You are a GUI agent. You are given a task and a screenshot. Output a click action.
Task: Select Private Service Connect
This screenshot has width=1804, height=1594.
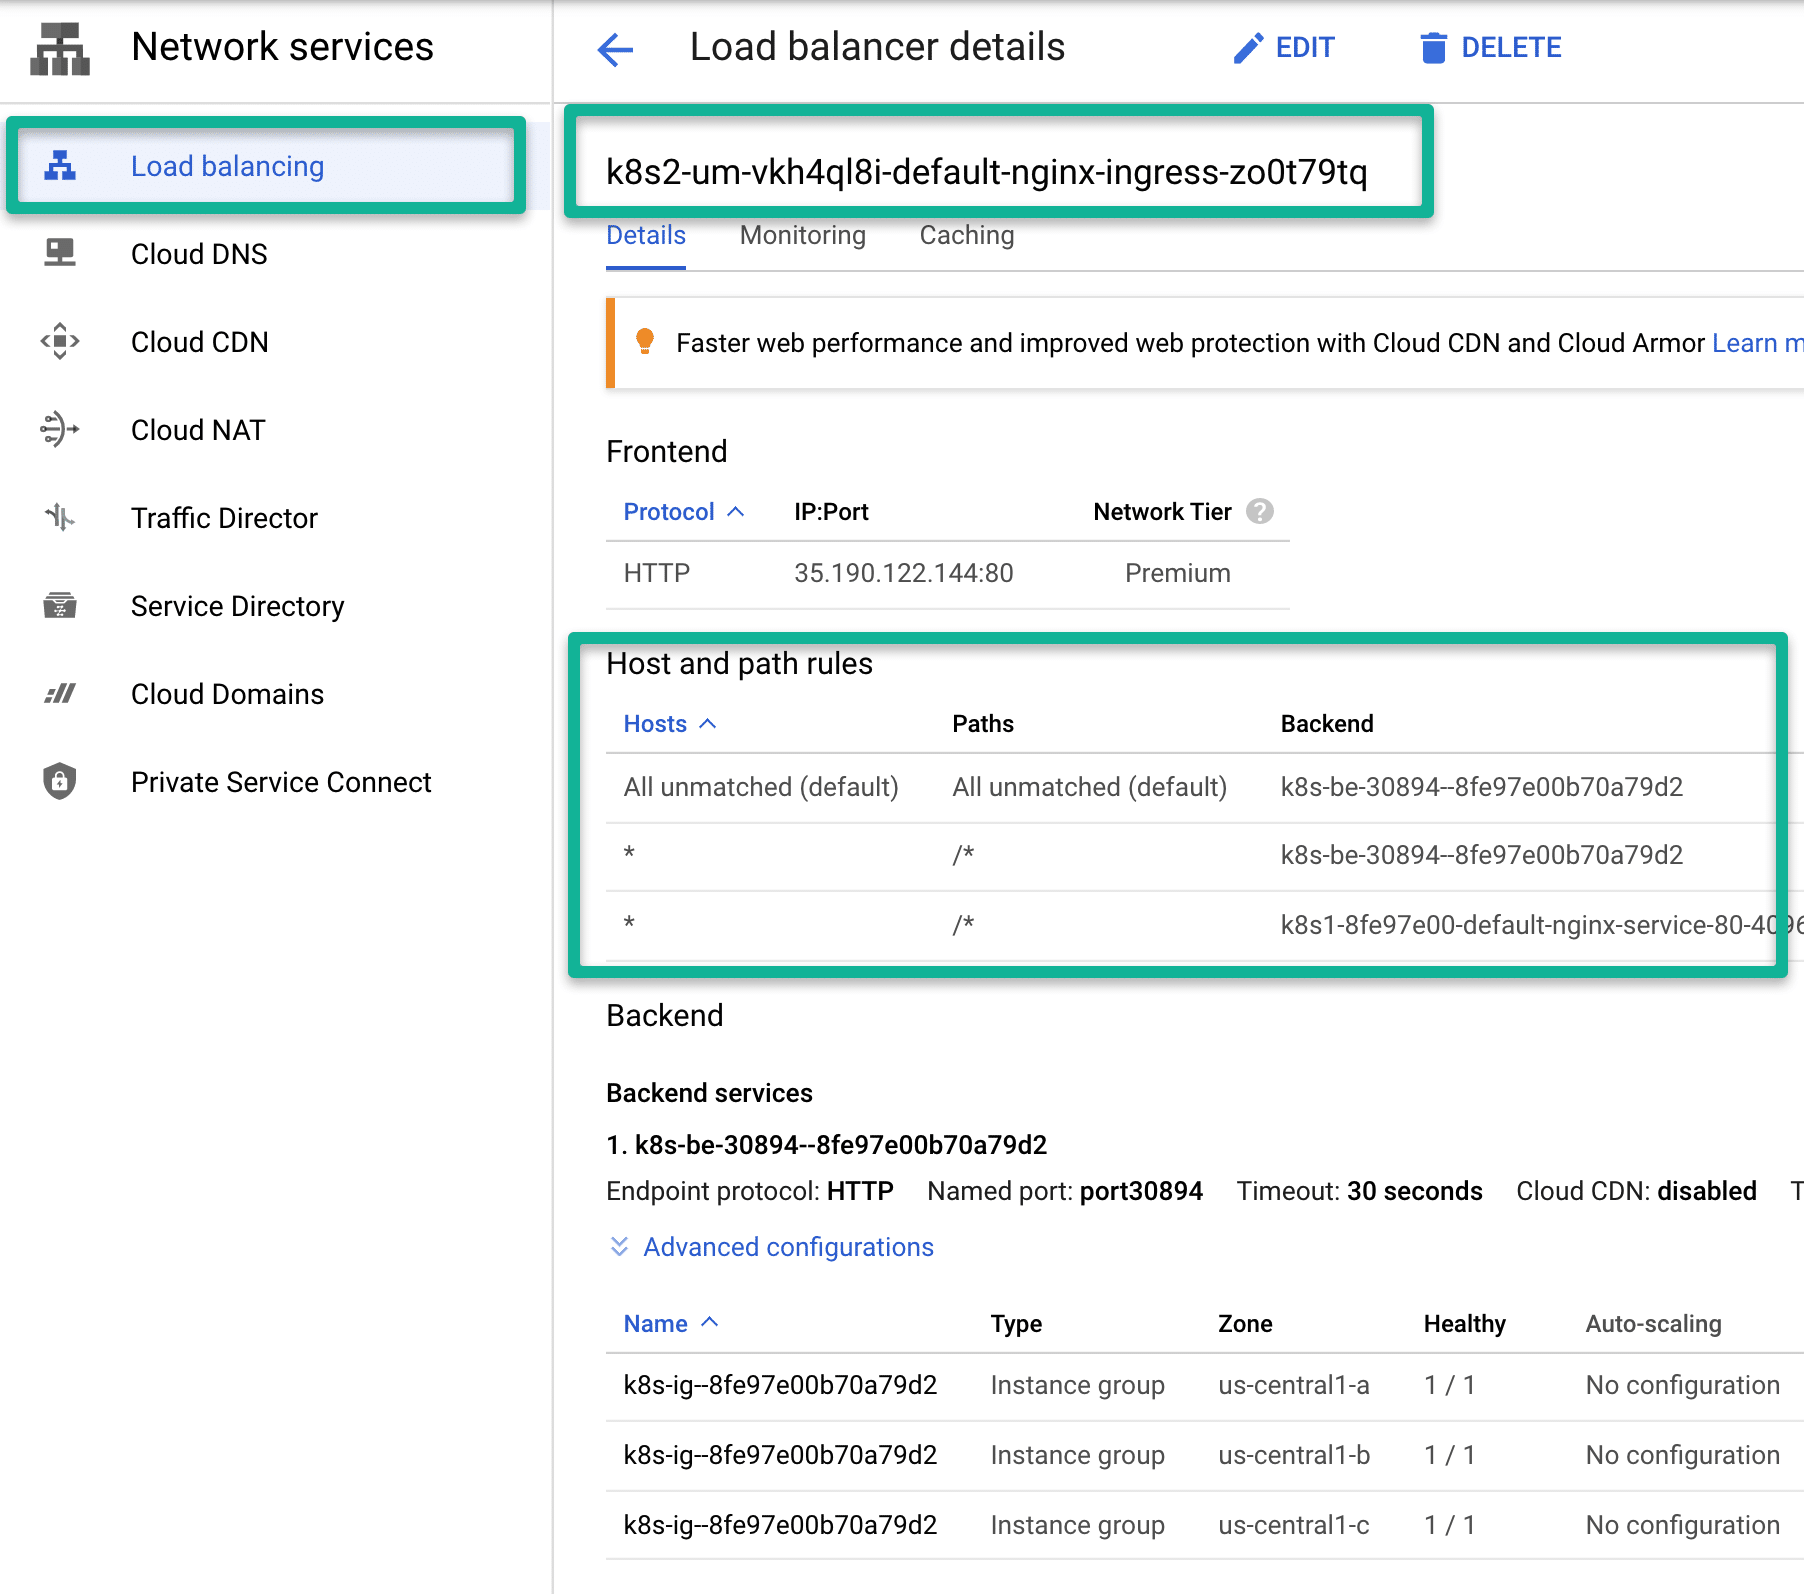281,782
